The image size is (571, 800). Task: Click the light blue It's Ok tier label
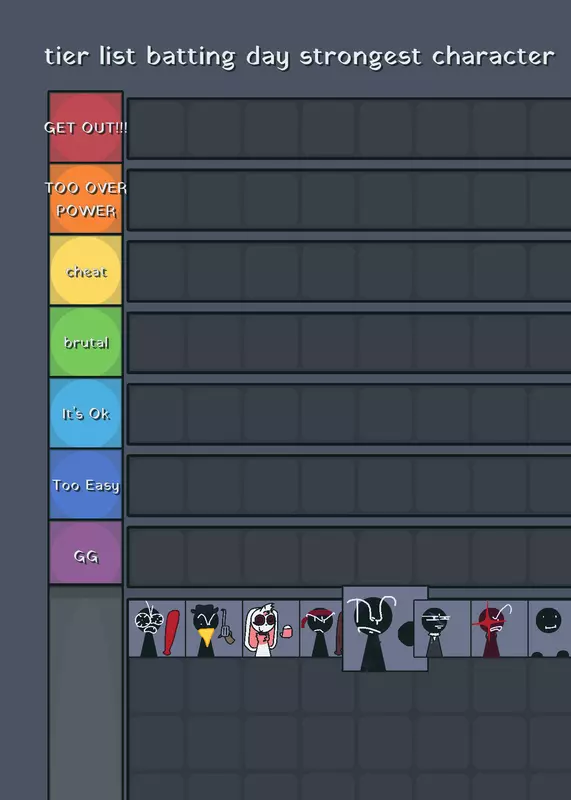click(86, 413)
